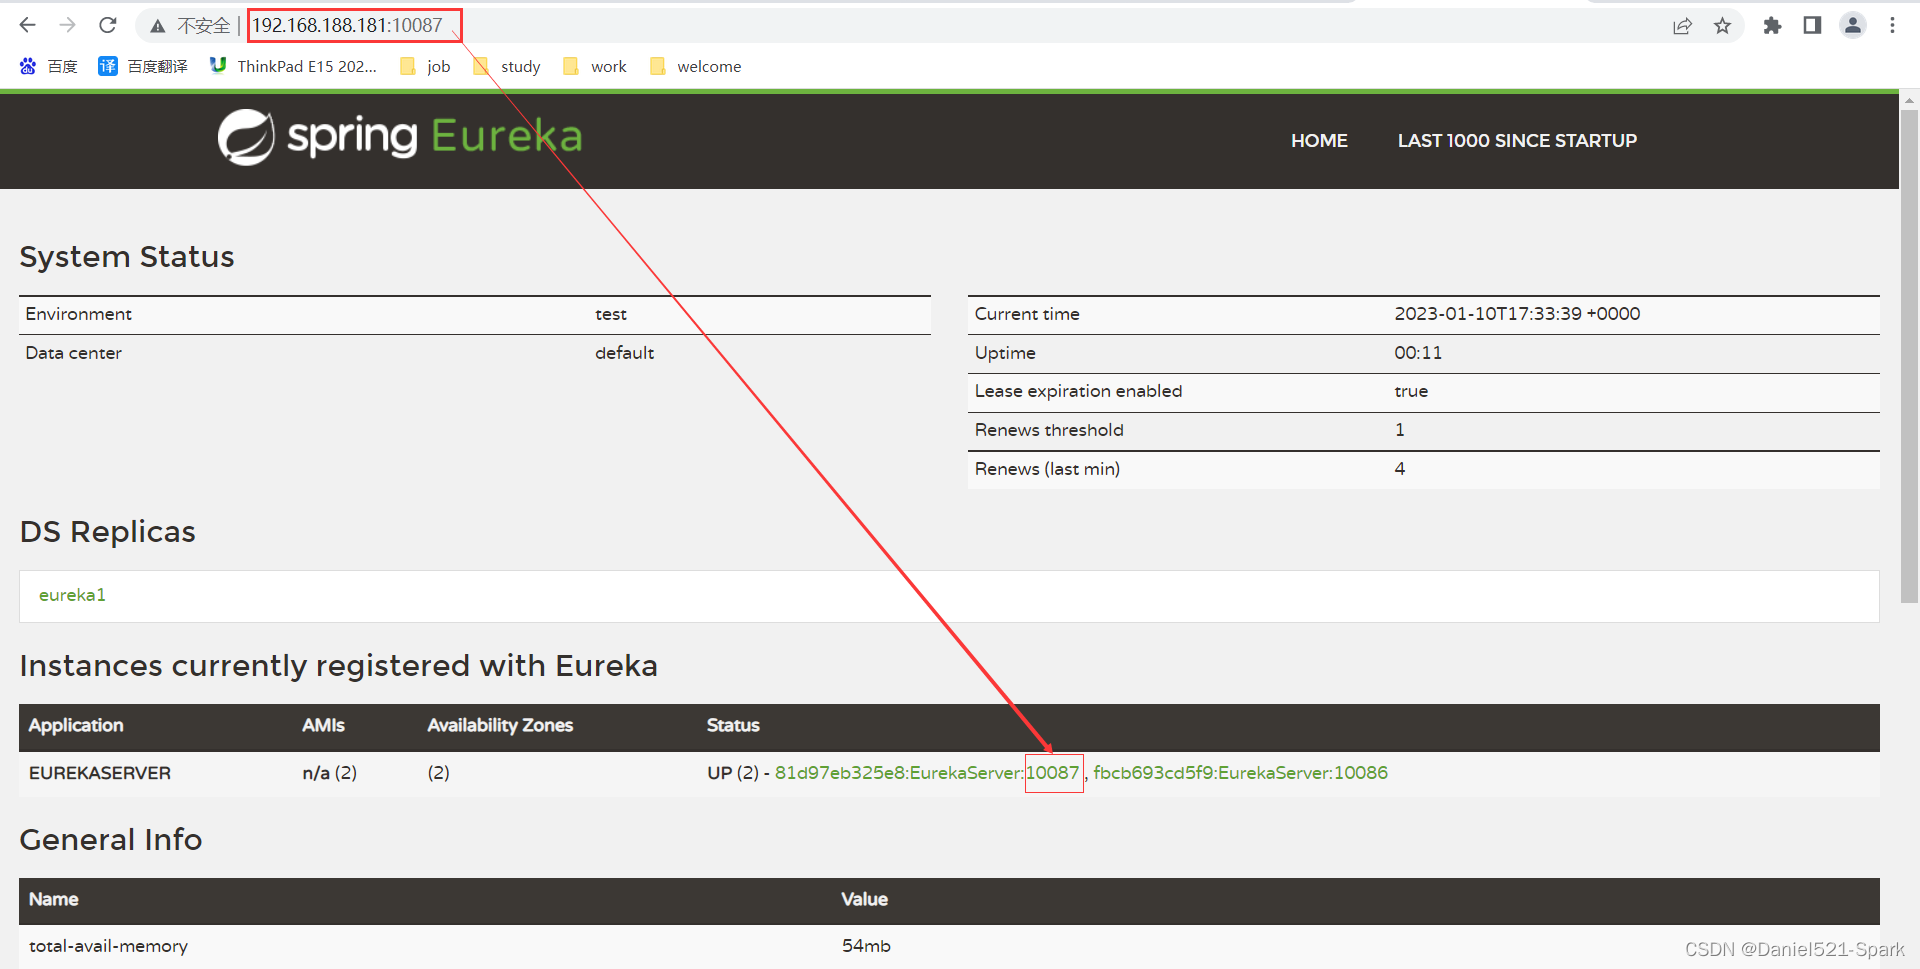
Task: Click the 54mb memory value
Action: pos(866,946)
